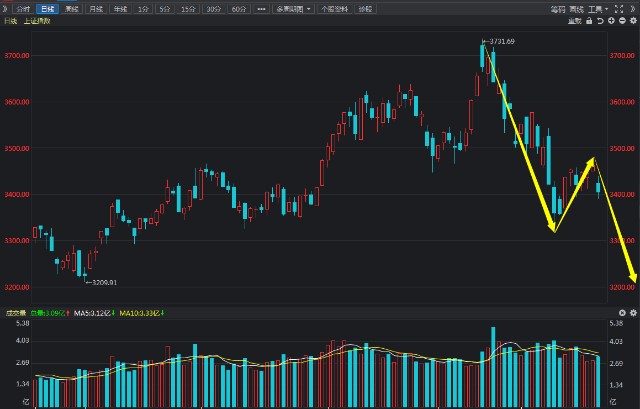
Task: Zoom out with the minus icon
Action: [622, 21]
